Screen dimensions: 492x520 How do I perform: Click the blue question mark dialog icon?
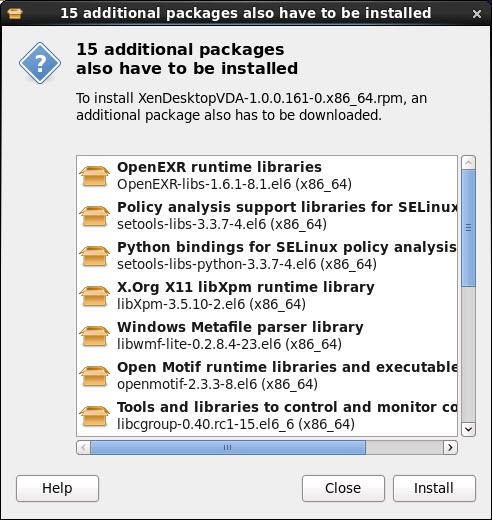pos(40,63)
